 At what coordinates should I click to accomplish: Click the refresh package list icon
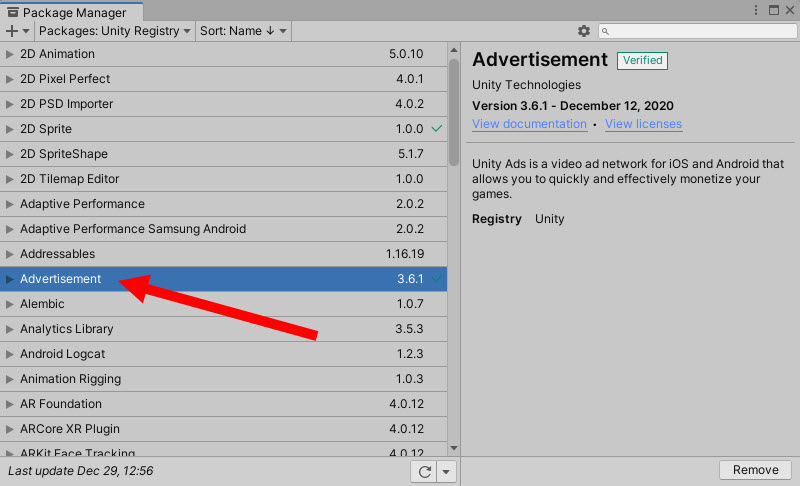[424, 472]
